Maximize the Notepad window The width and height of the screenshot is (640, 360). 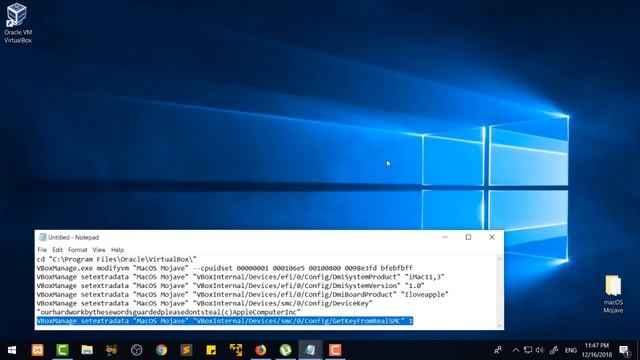point(468,237)
